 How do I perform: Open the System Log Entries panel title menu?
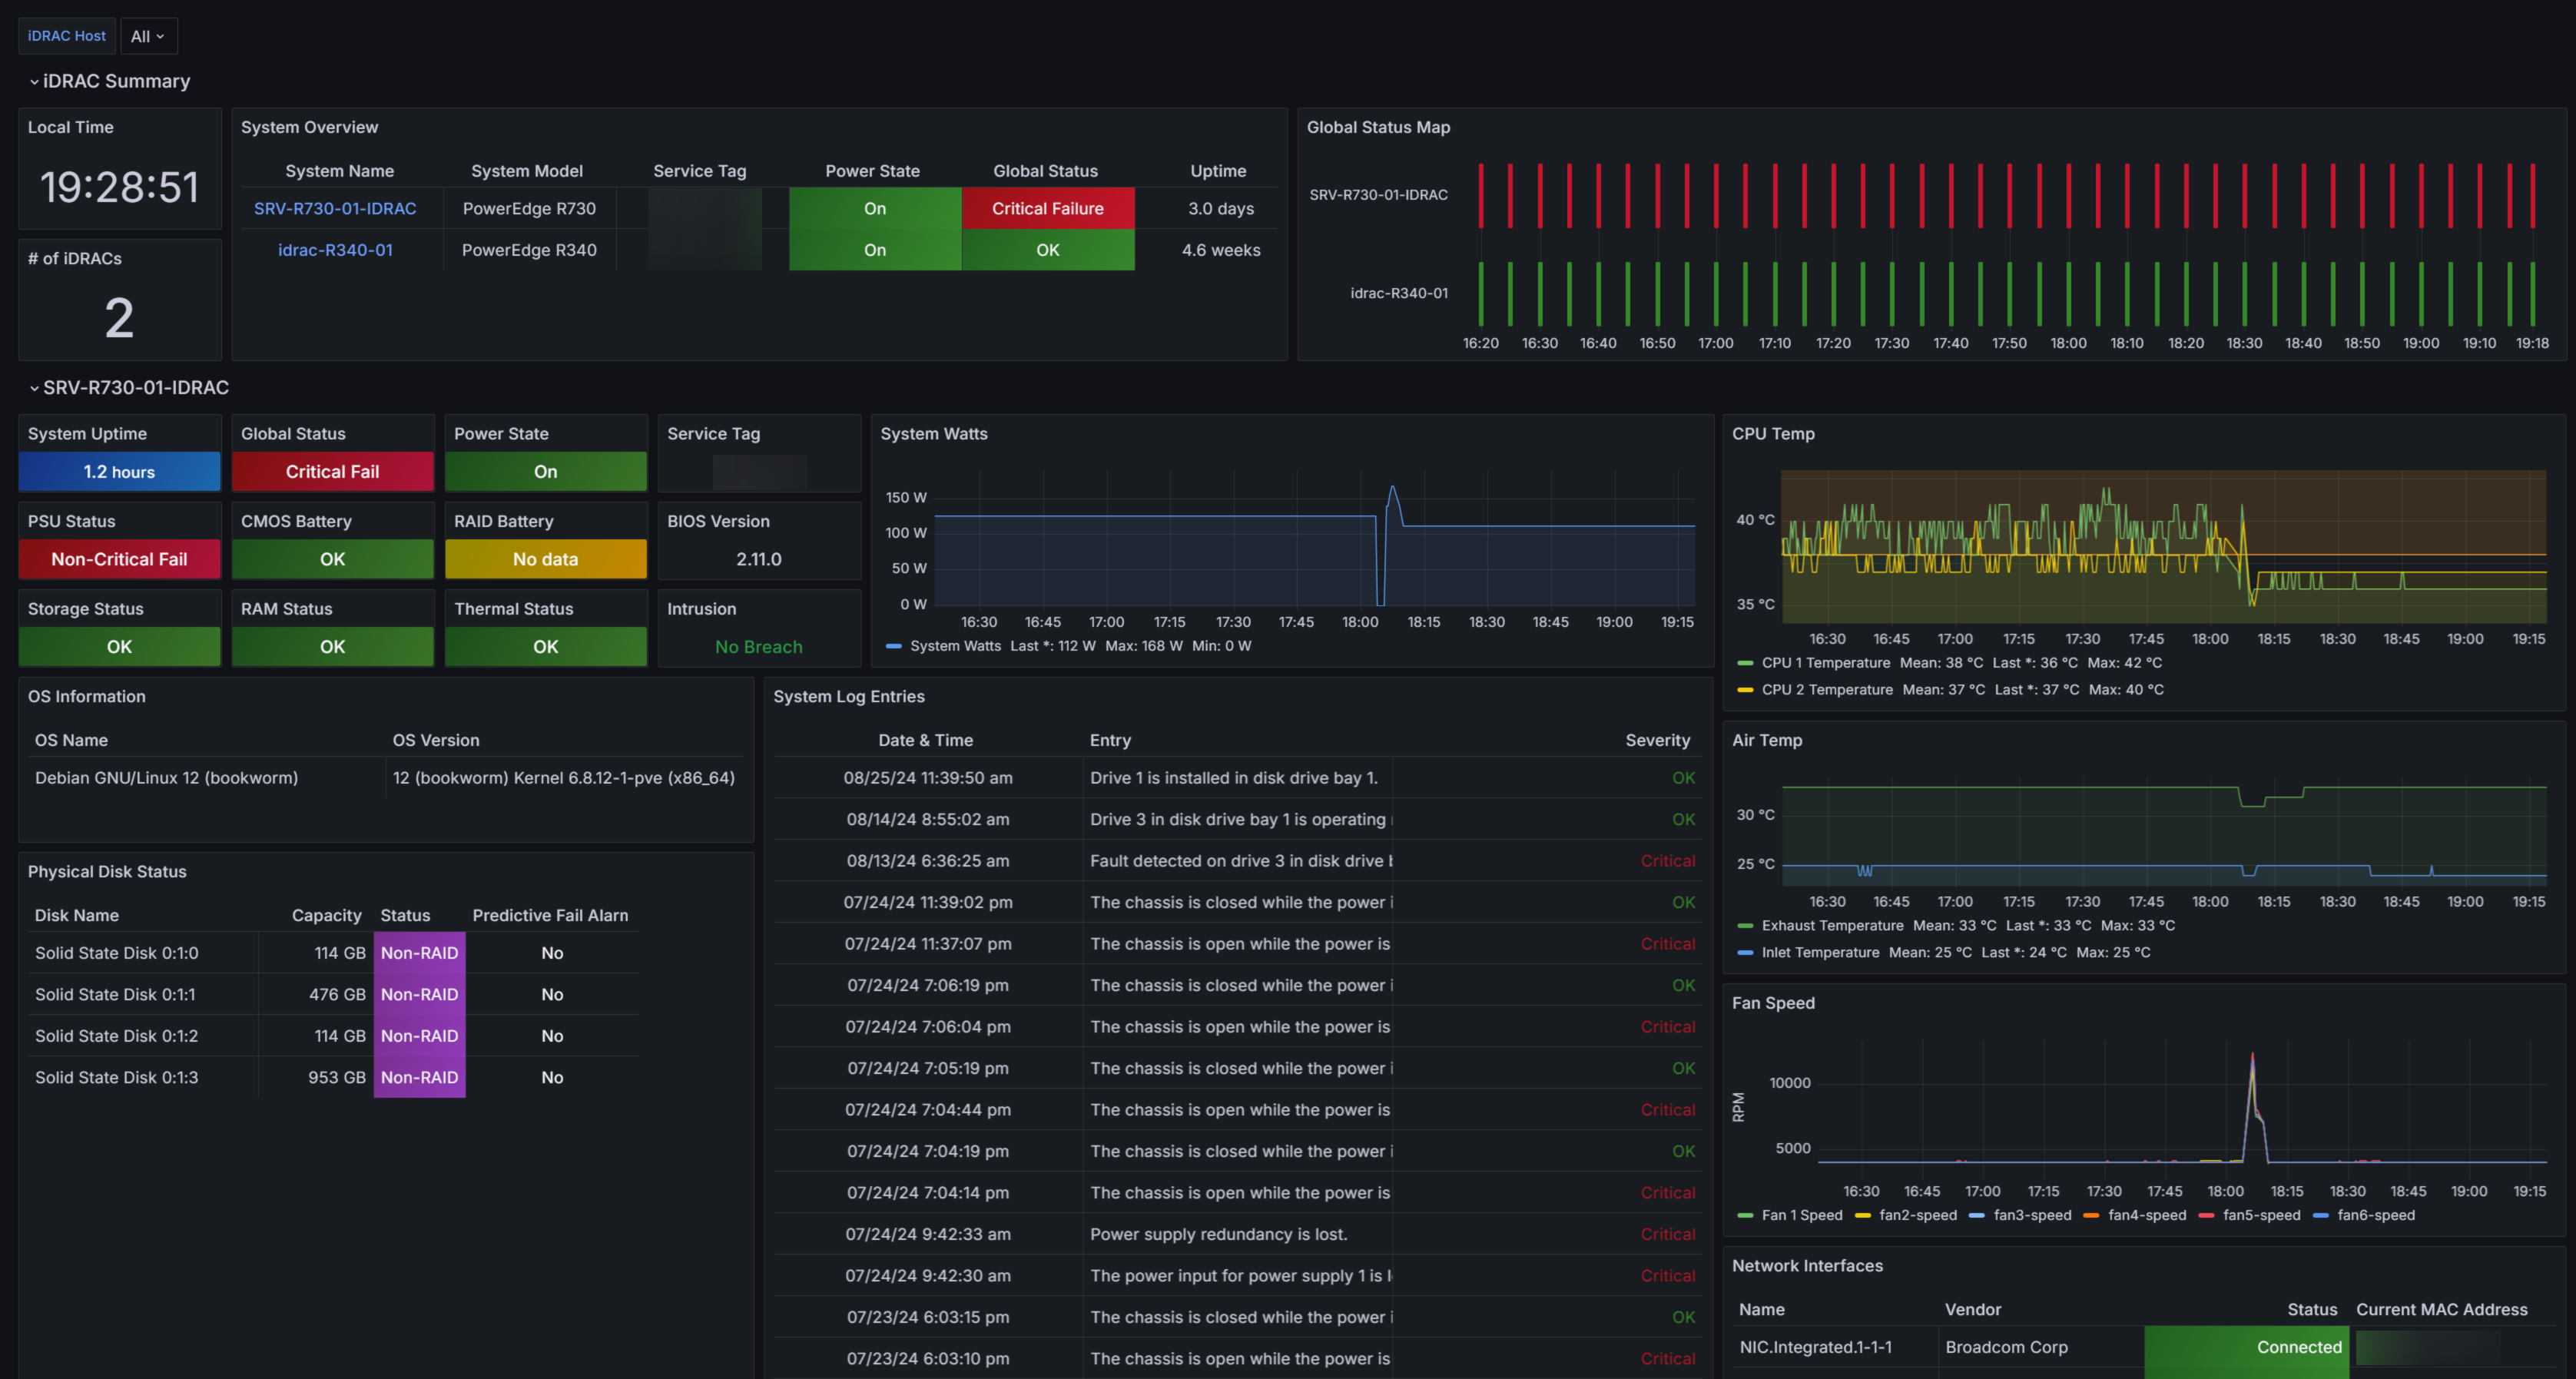[848, 697]
